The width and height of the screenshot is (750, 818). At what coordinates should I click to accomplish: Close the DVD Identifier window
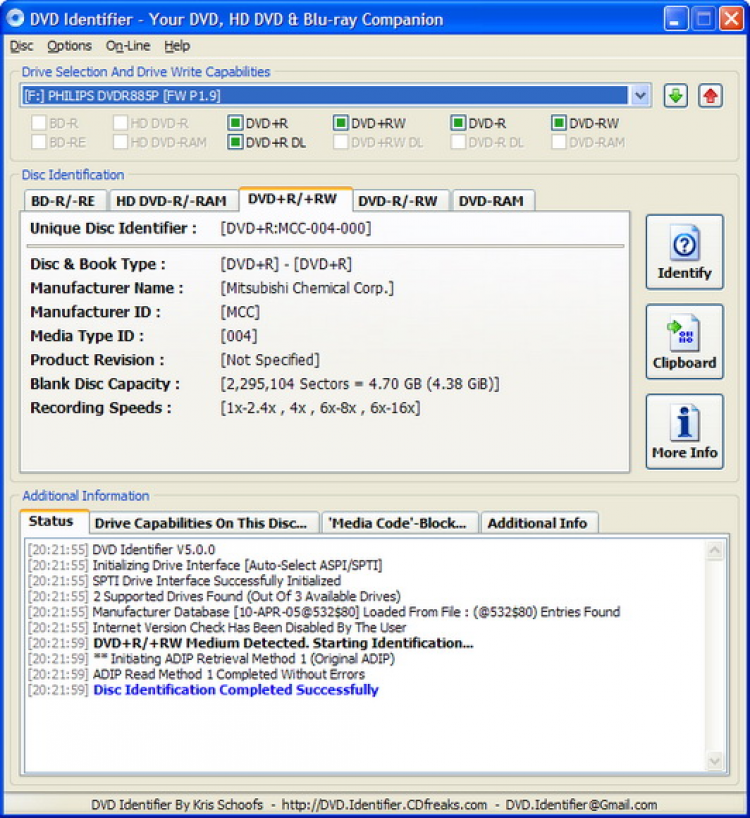(x=731, y=19)
